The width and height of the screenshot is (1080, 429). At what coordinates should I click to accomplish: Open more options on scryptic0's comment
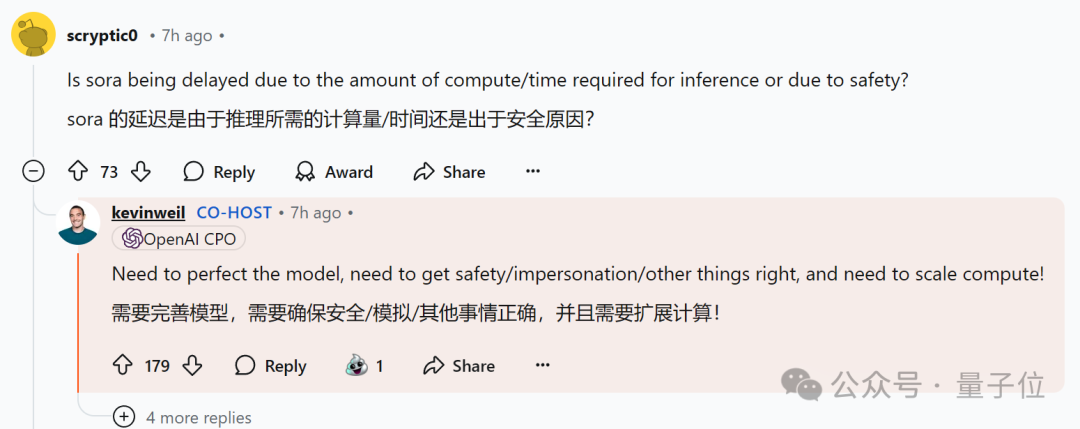point(533,172)
